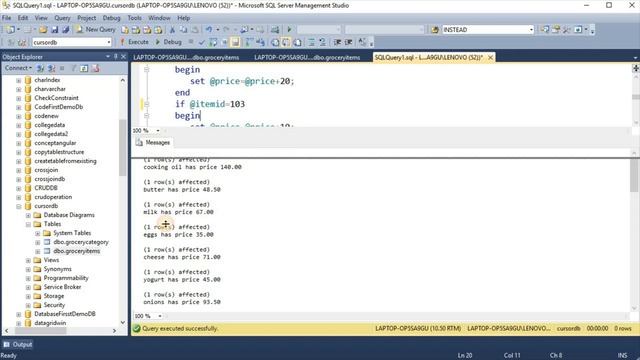This screenshot has height=360, width=640.
Task: Select the dbo.groceryitems table
Action: click(76, 251)
